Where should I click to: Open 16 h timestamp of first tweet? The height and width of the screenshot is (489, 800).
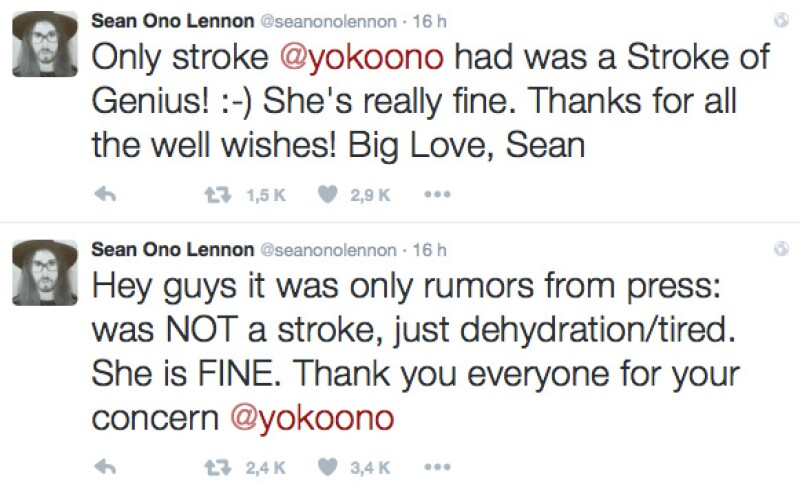coord(430,21)
